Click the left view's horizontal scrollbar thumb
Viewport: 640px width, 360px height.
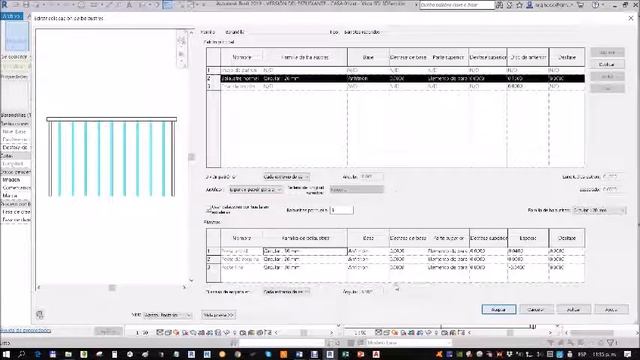(304, 333)
